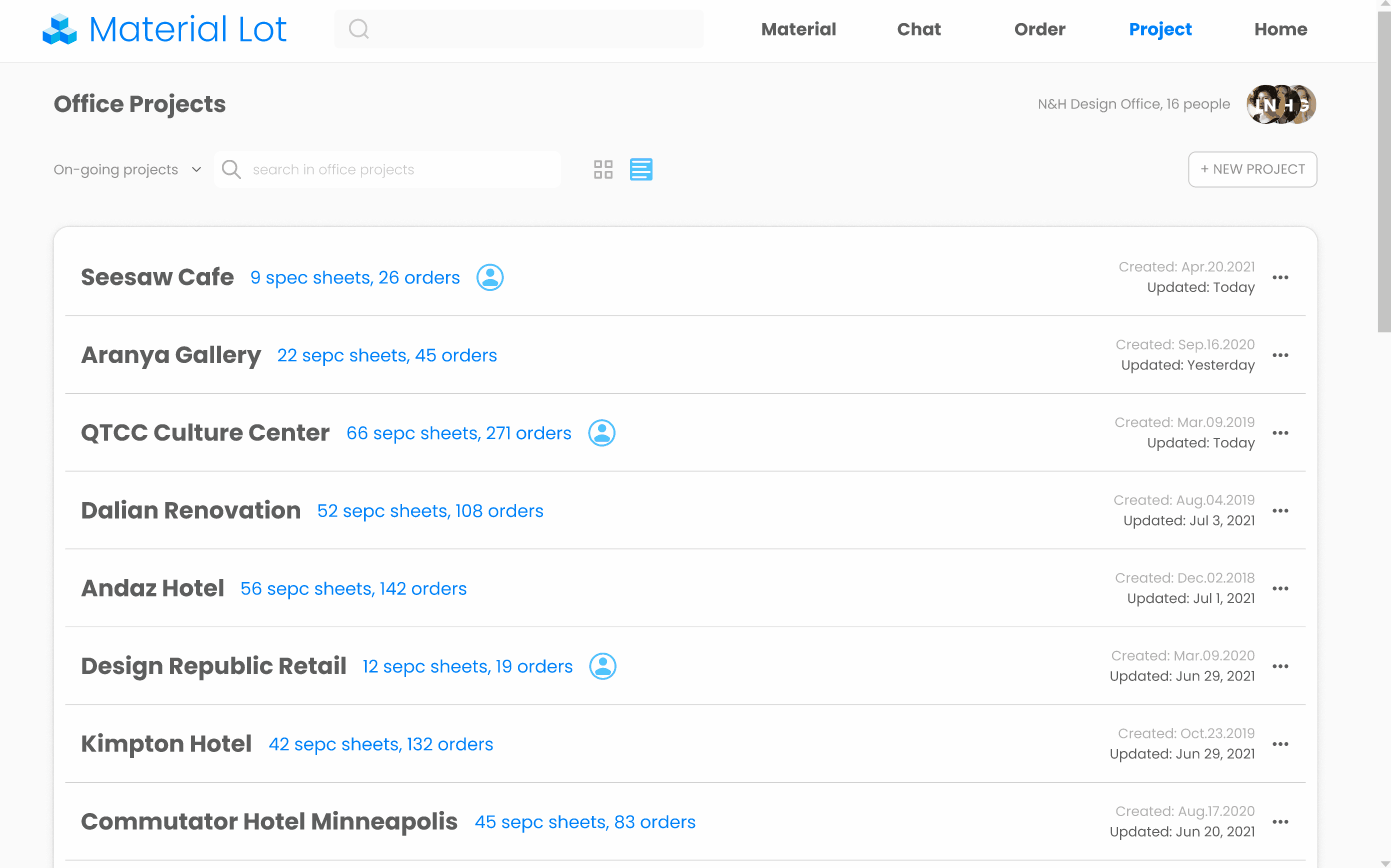Go to the Material tab

click(798, 29)
